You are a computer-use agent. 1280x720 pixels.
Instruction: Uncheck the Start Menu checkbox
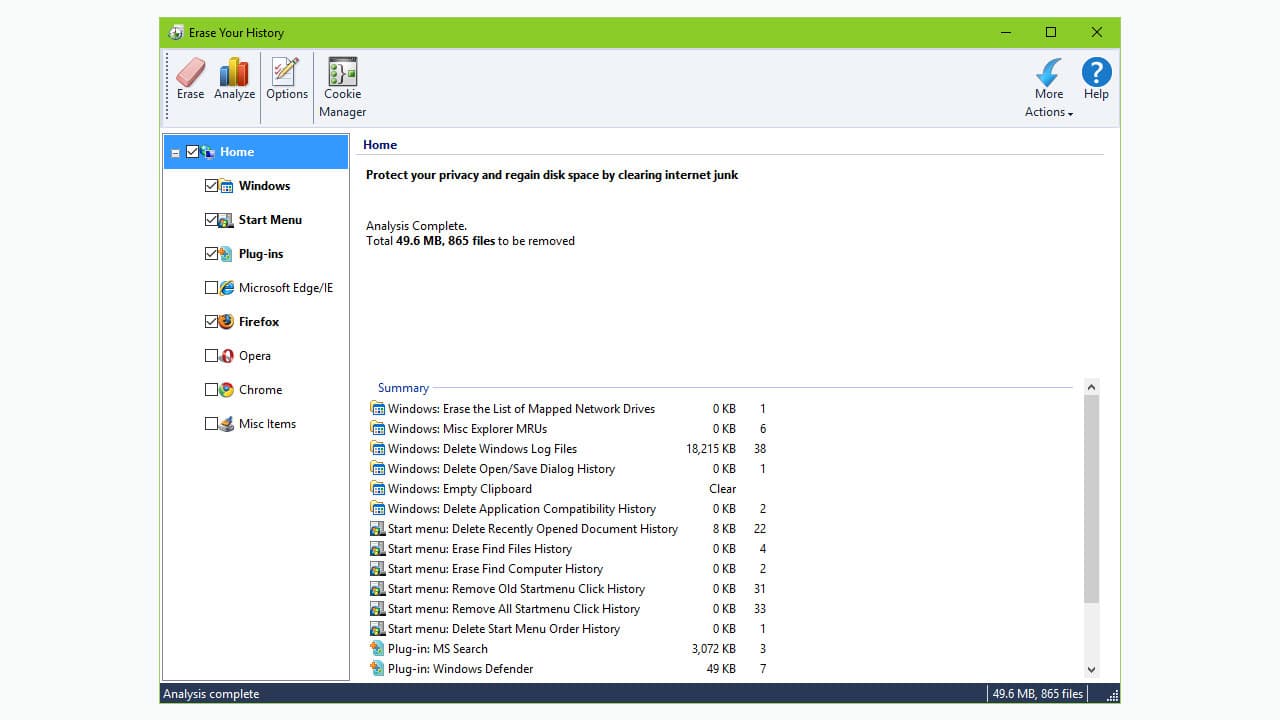pos(211,219)
